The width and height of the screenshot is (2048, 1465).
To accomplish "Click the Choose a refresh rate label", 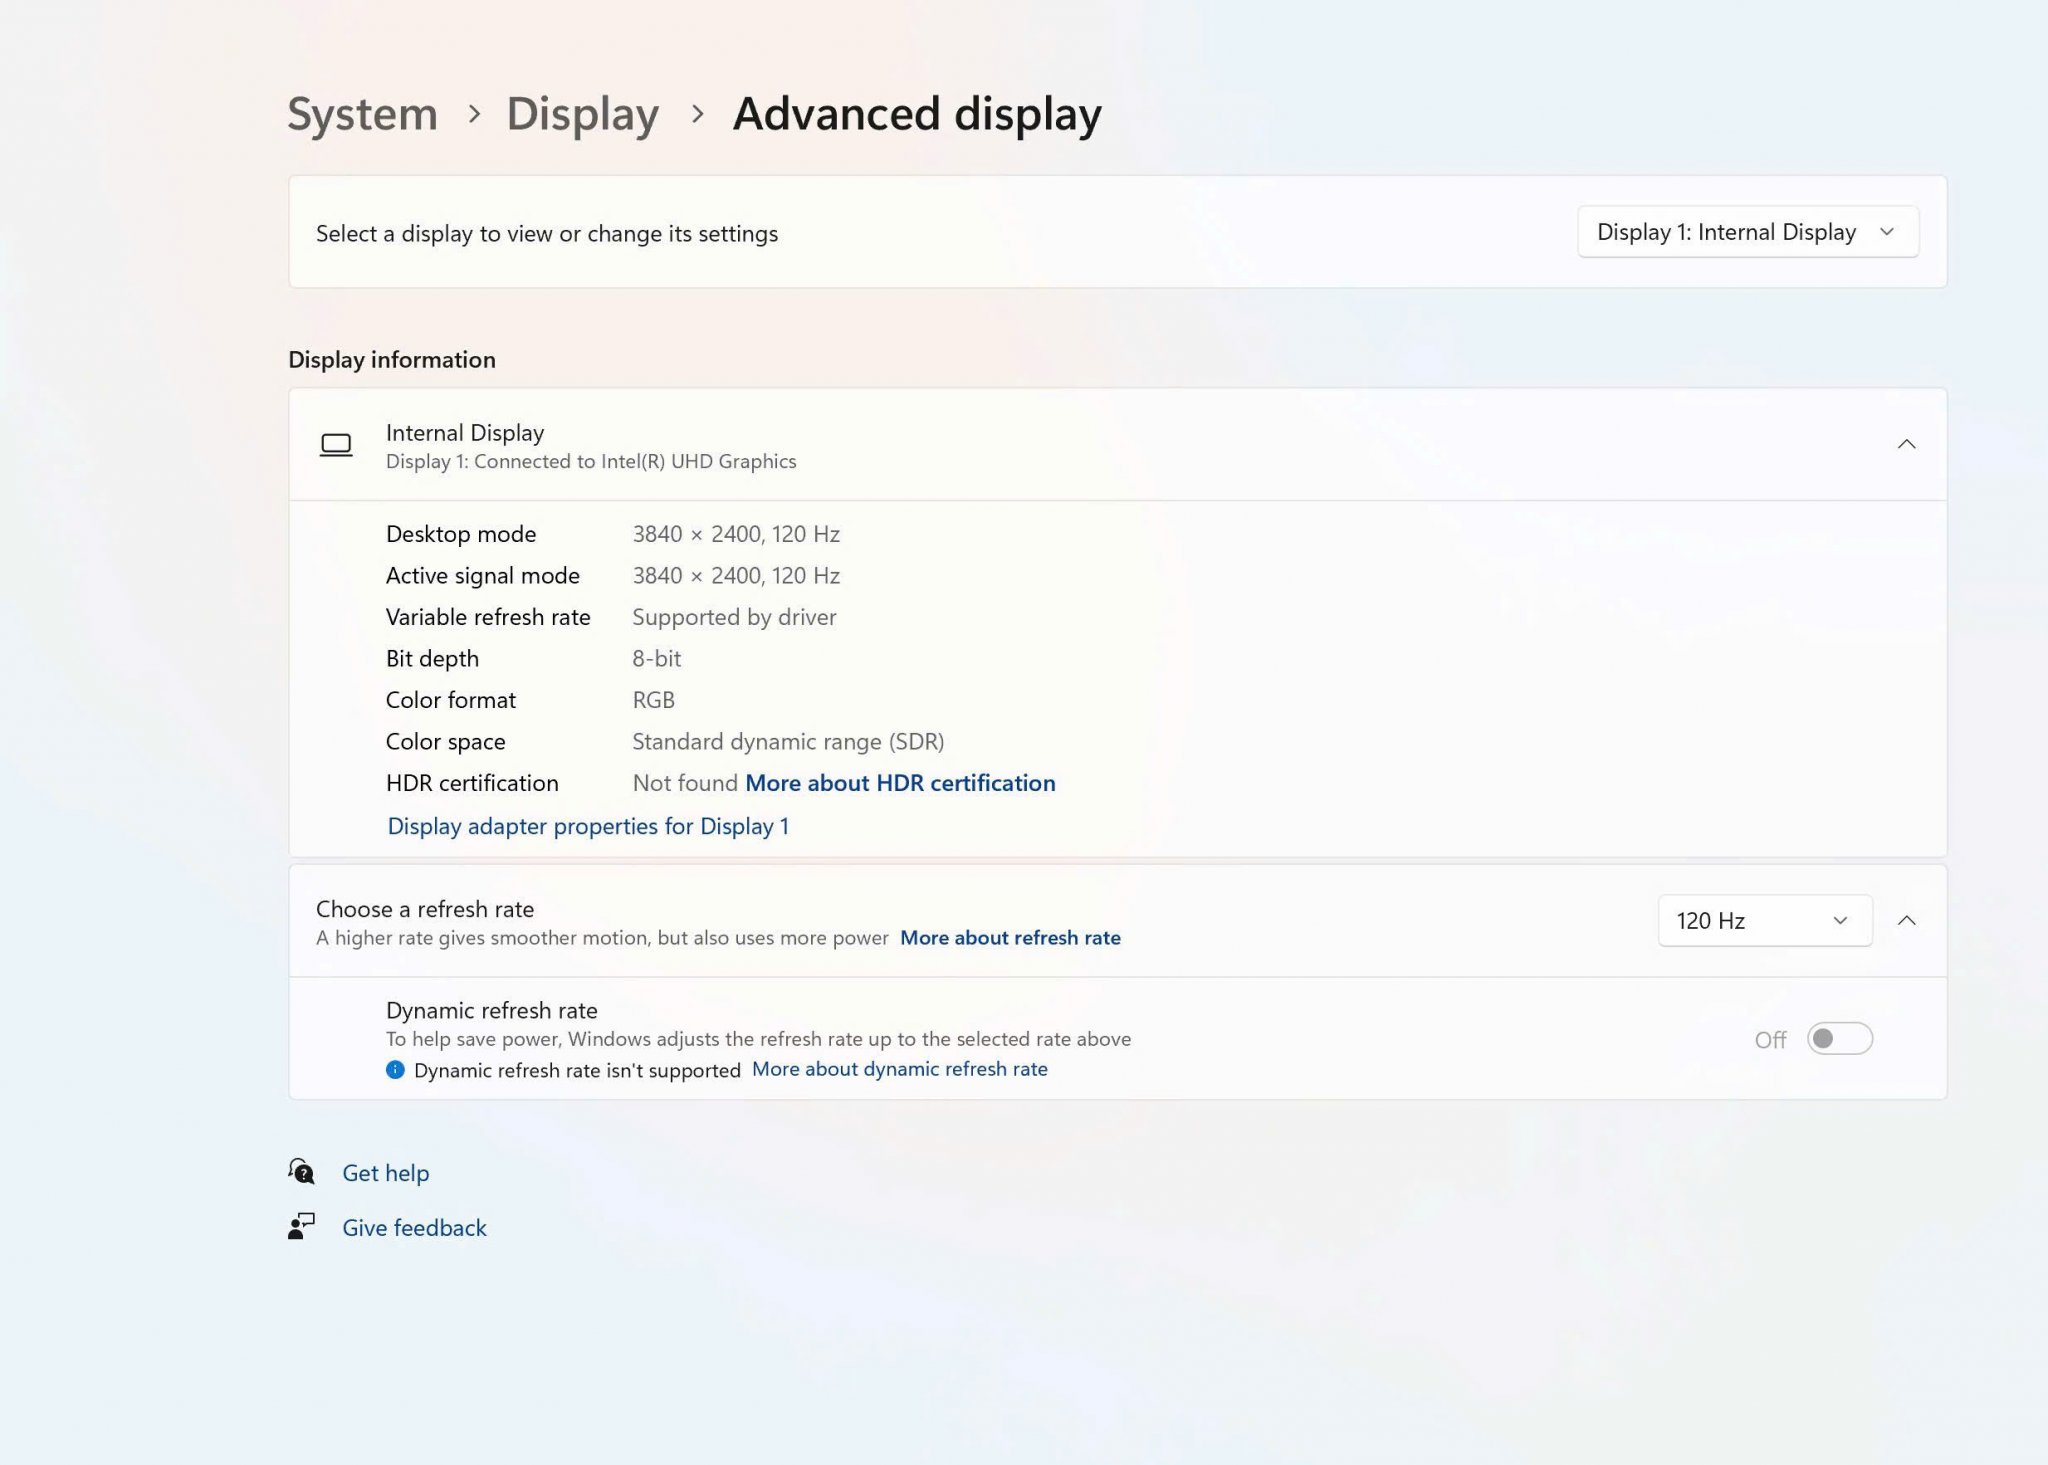I will (x=425, y=909).
